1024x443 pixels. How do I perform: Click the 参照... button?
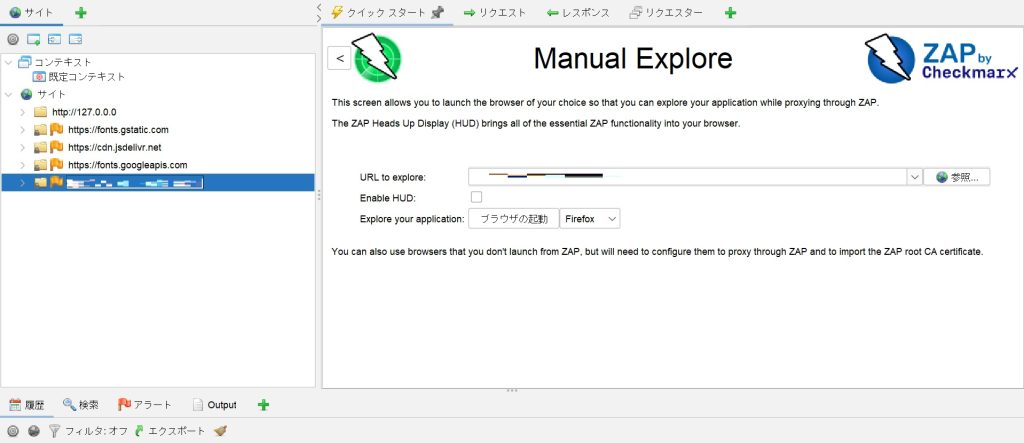957,177
